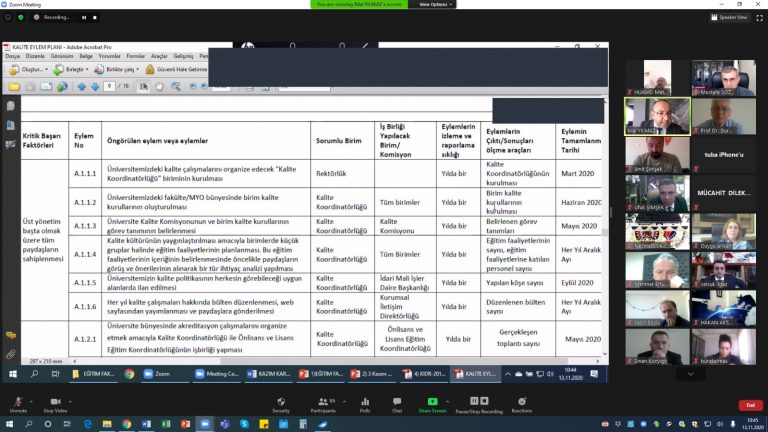The width and height of the screenshot is (768, 432).
Task: Open Zoom Security options
Action: (281, 405)
